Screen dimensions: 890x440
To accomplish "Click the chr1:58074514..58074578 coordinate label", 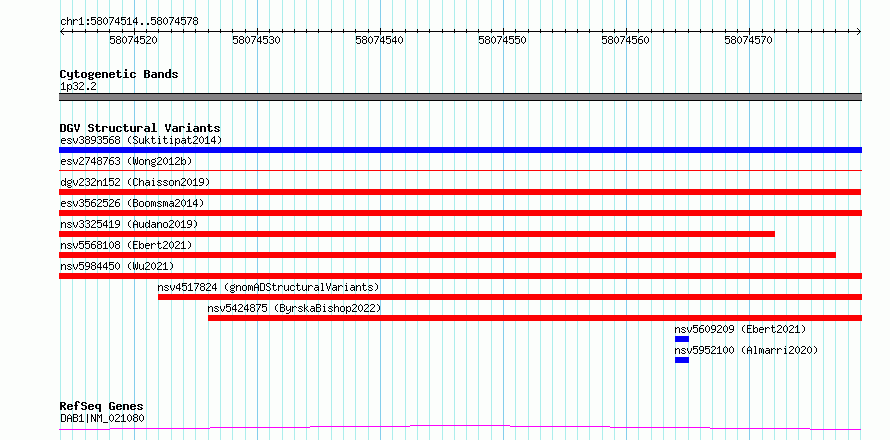I will point(129,22).
